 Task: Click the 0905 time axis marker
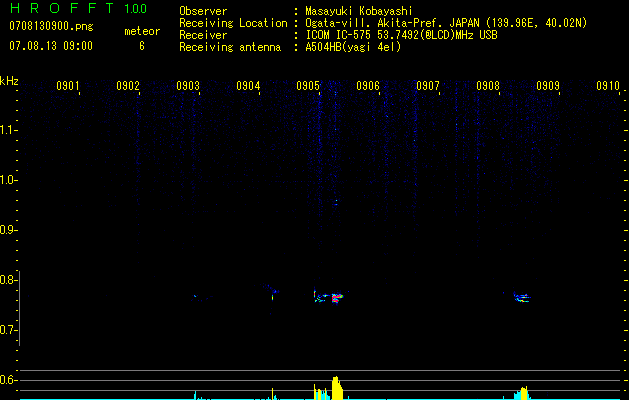coord(308,86)
